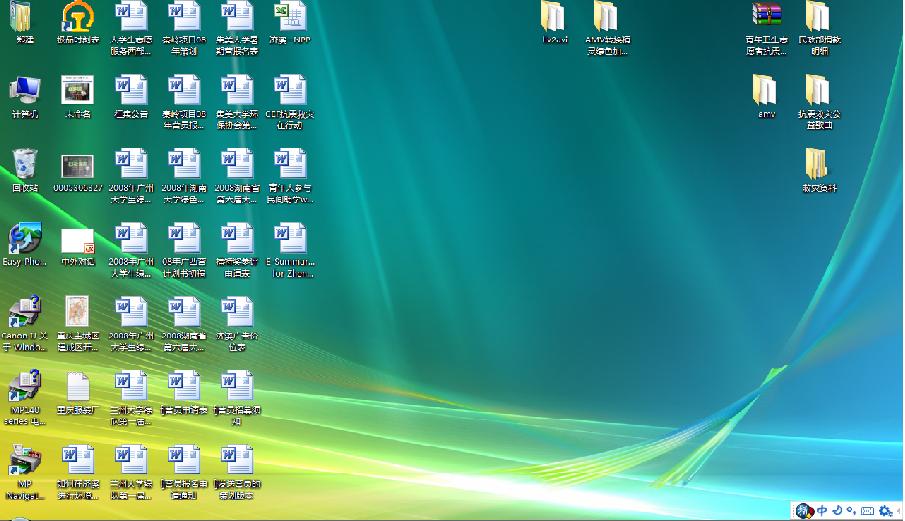
Task: Open IME settings gear icon
Action: 885,511
